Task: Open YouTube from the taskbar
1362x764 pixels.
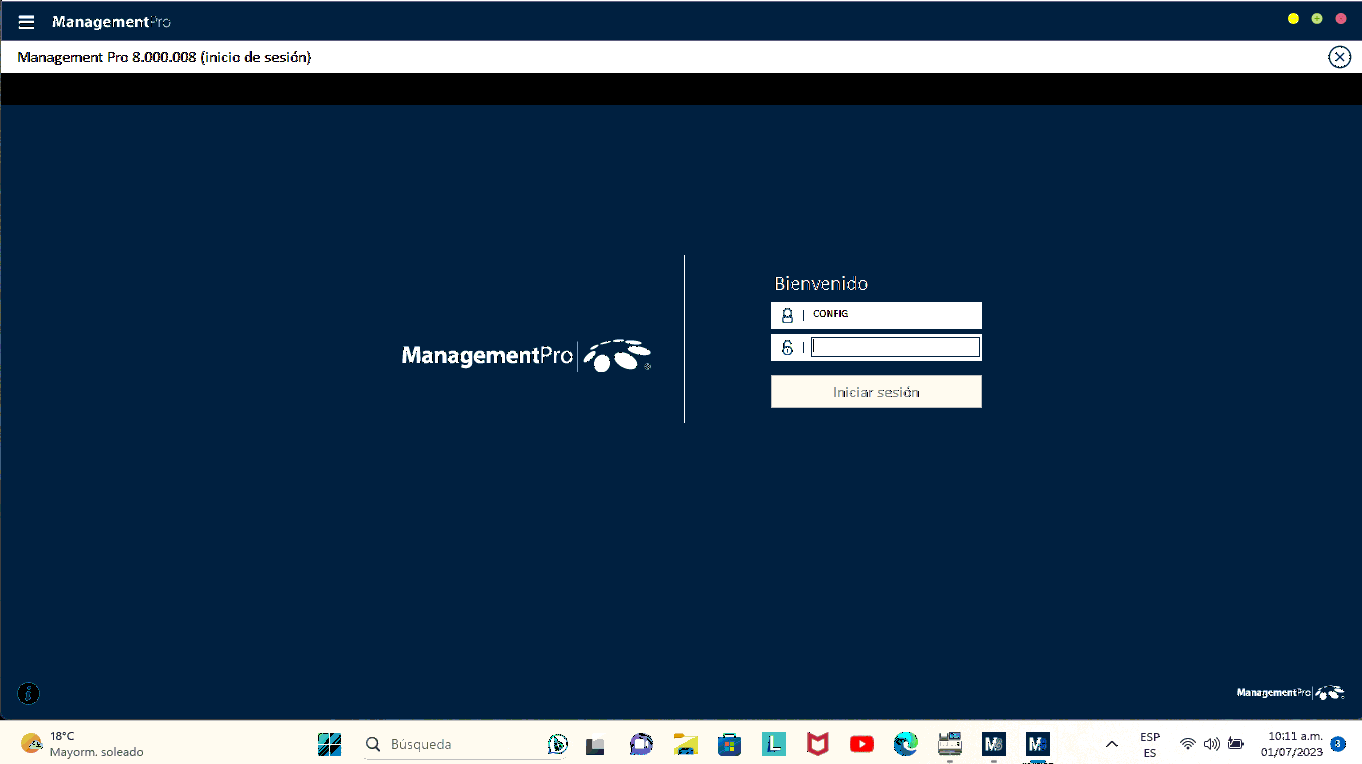Action: (861, 744)
